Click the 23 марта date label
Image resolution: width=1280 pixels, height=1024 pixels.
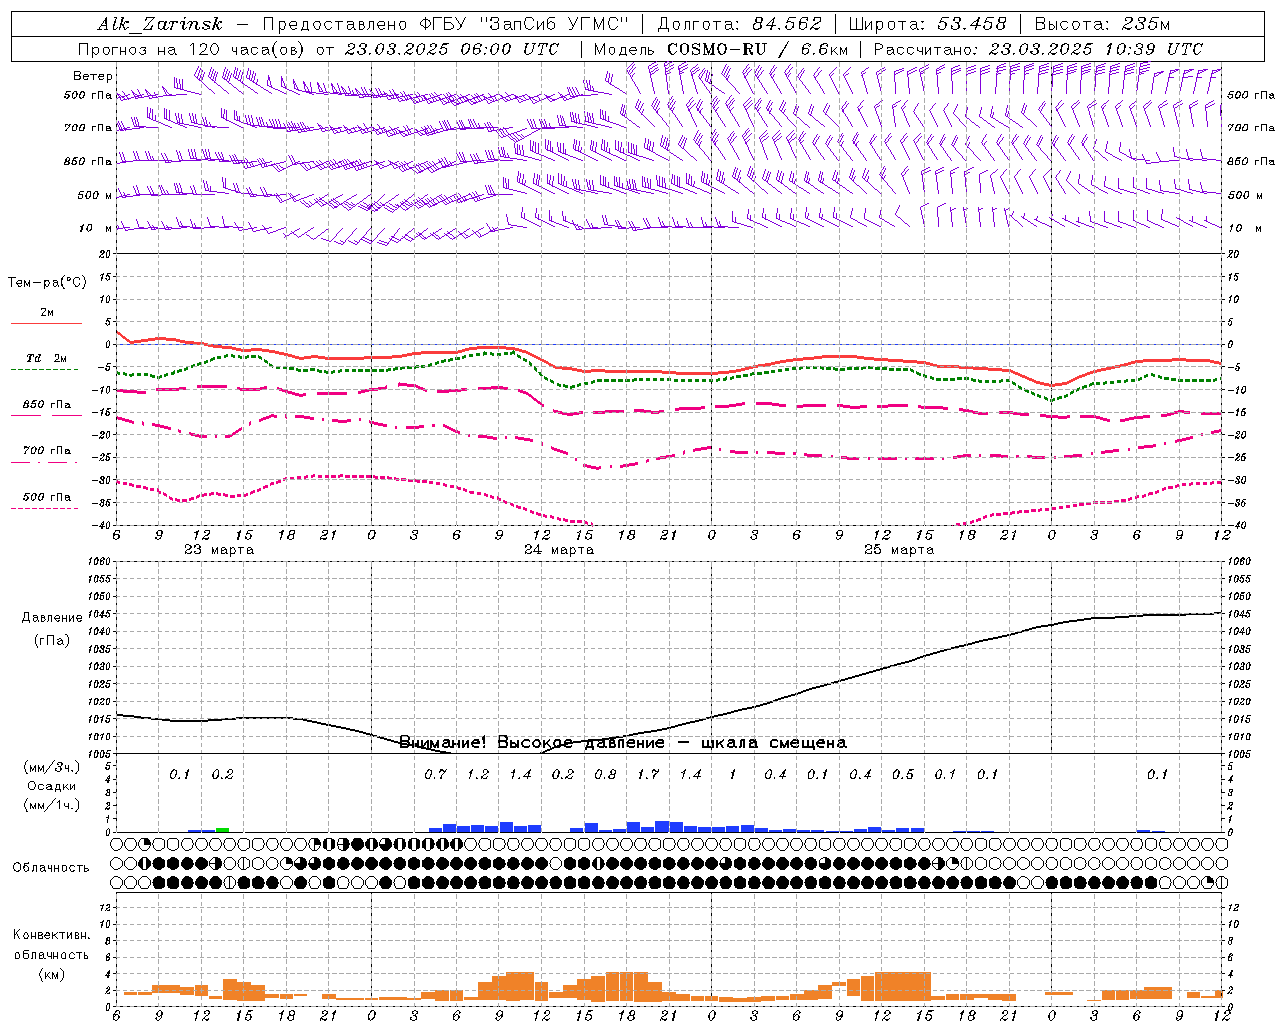[x=219, y=550]
